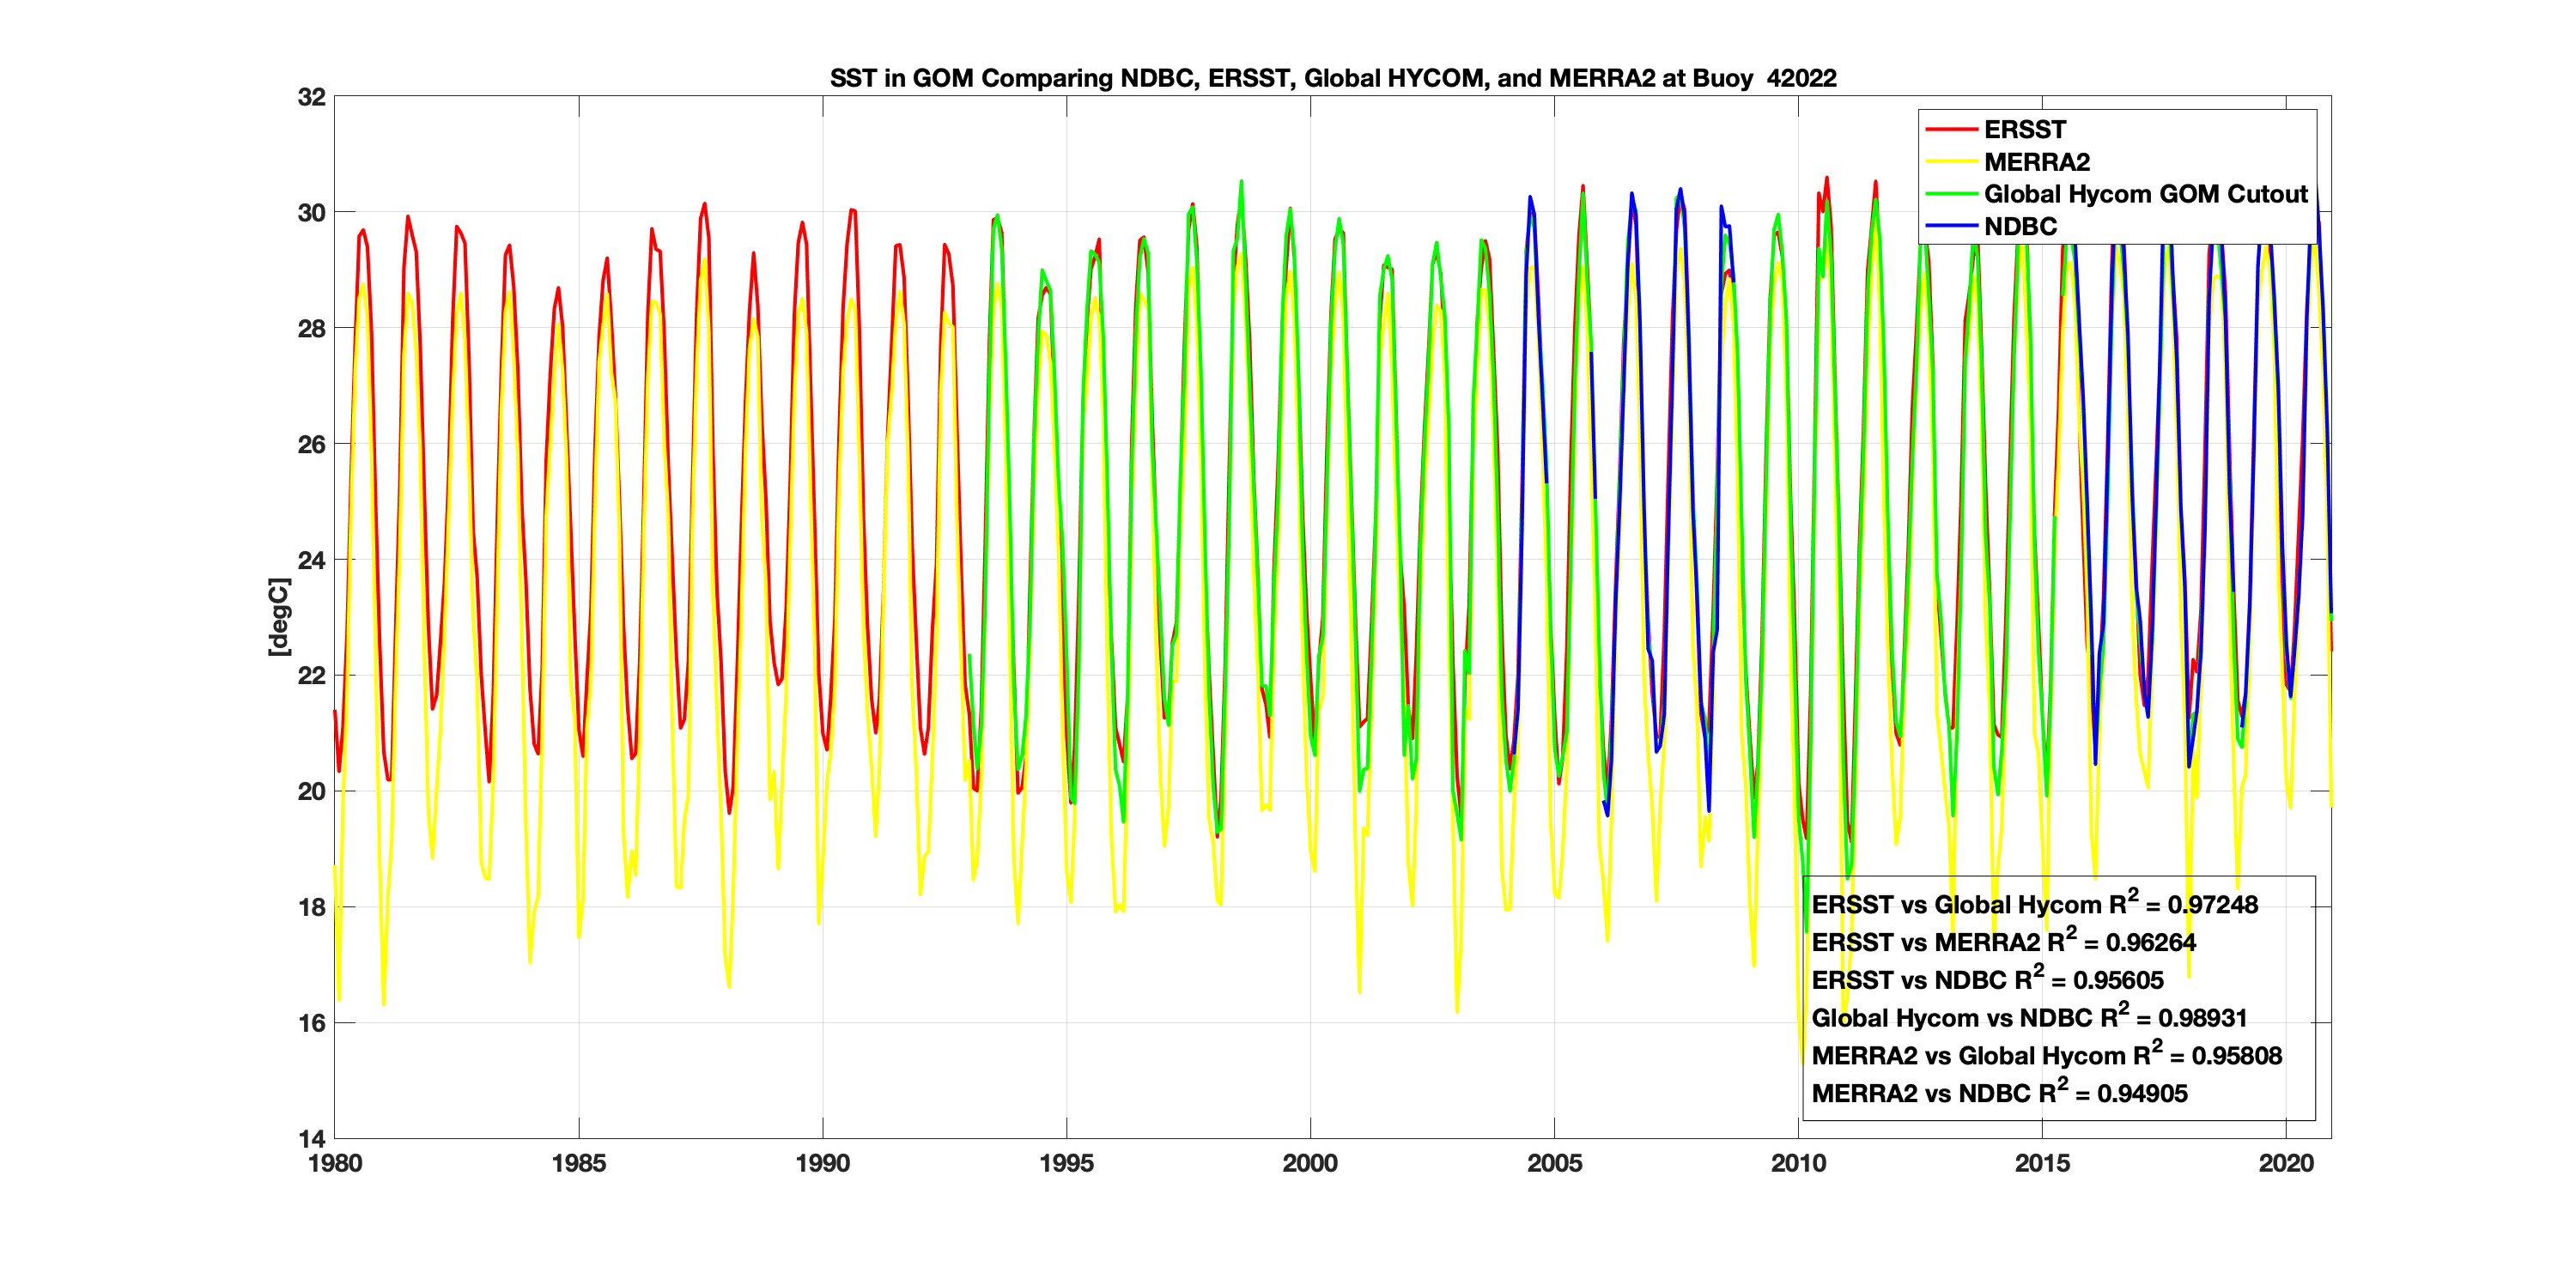The image size is (2576, 1279).
Task: Click the 'ERSST vs MERRA2 R²' annotation line
Action: tap(2003, 942)
